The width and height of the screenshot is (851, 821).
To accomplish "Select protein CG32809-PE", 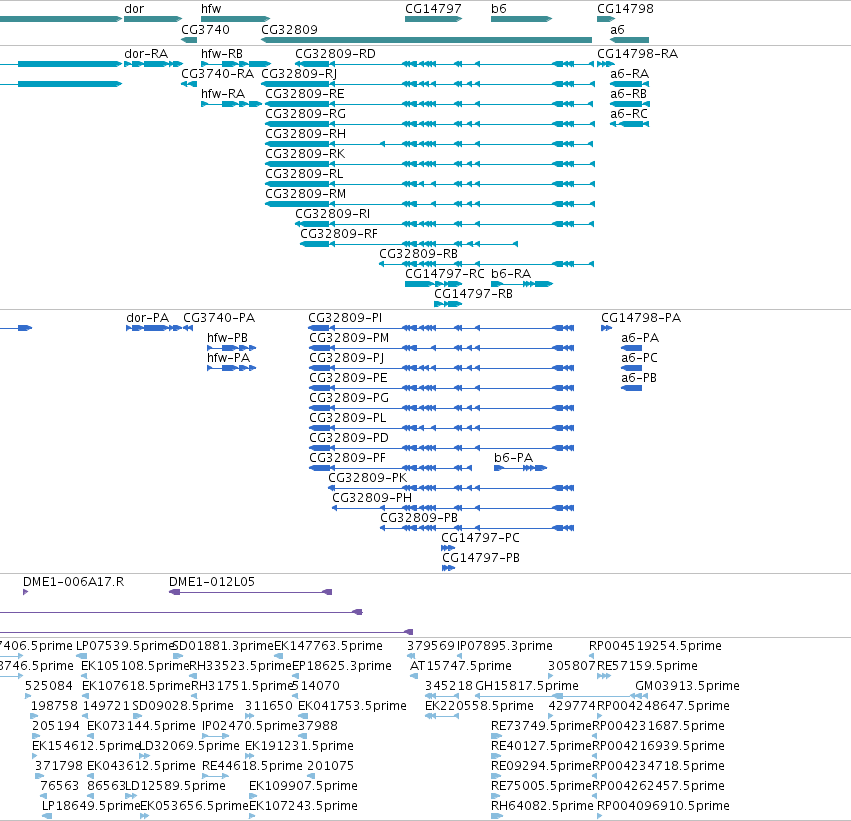I will 348,378.
